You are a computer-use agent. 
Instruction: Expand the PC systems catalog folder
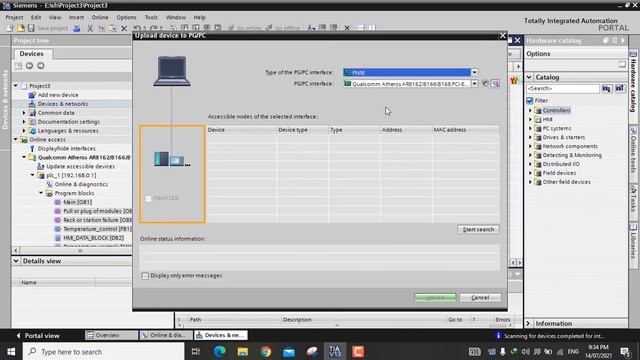click(x=530, y=129)
